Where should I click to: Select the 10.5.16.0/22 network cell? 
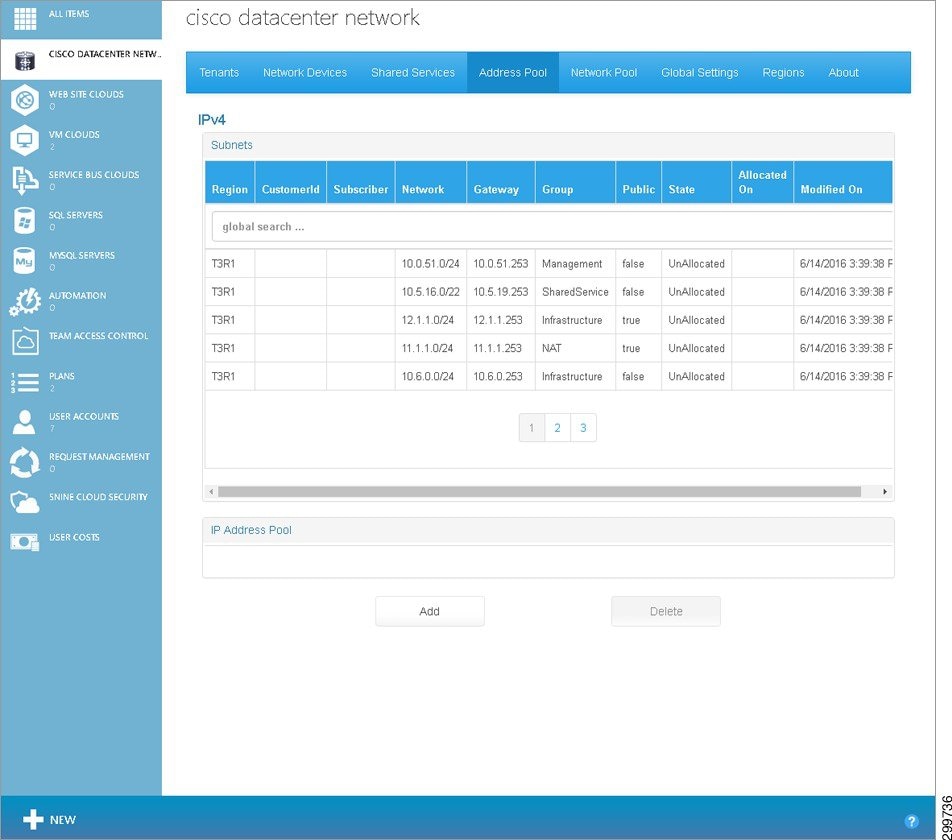[430, 292]
